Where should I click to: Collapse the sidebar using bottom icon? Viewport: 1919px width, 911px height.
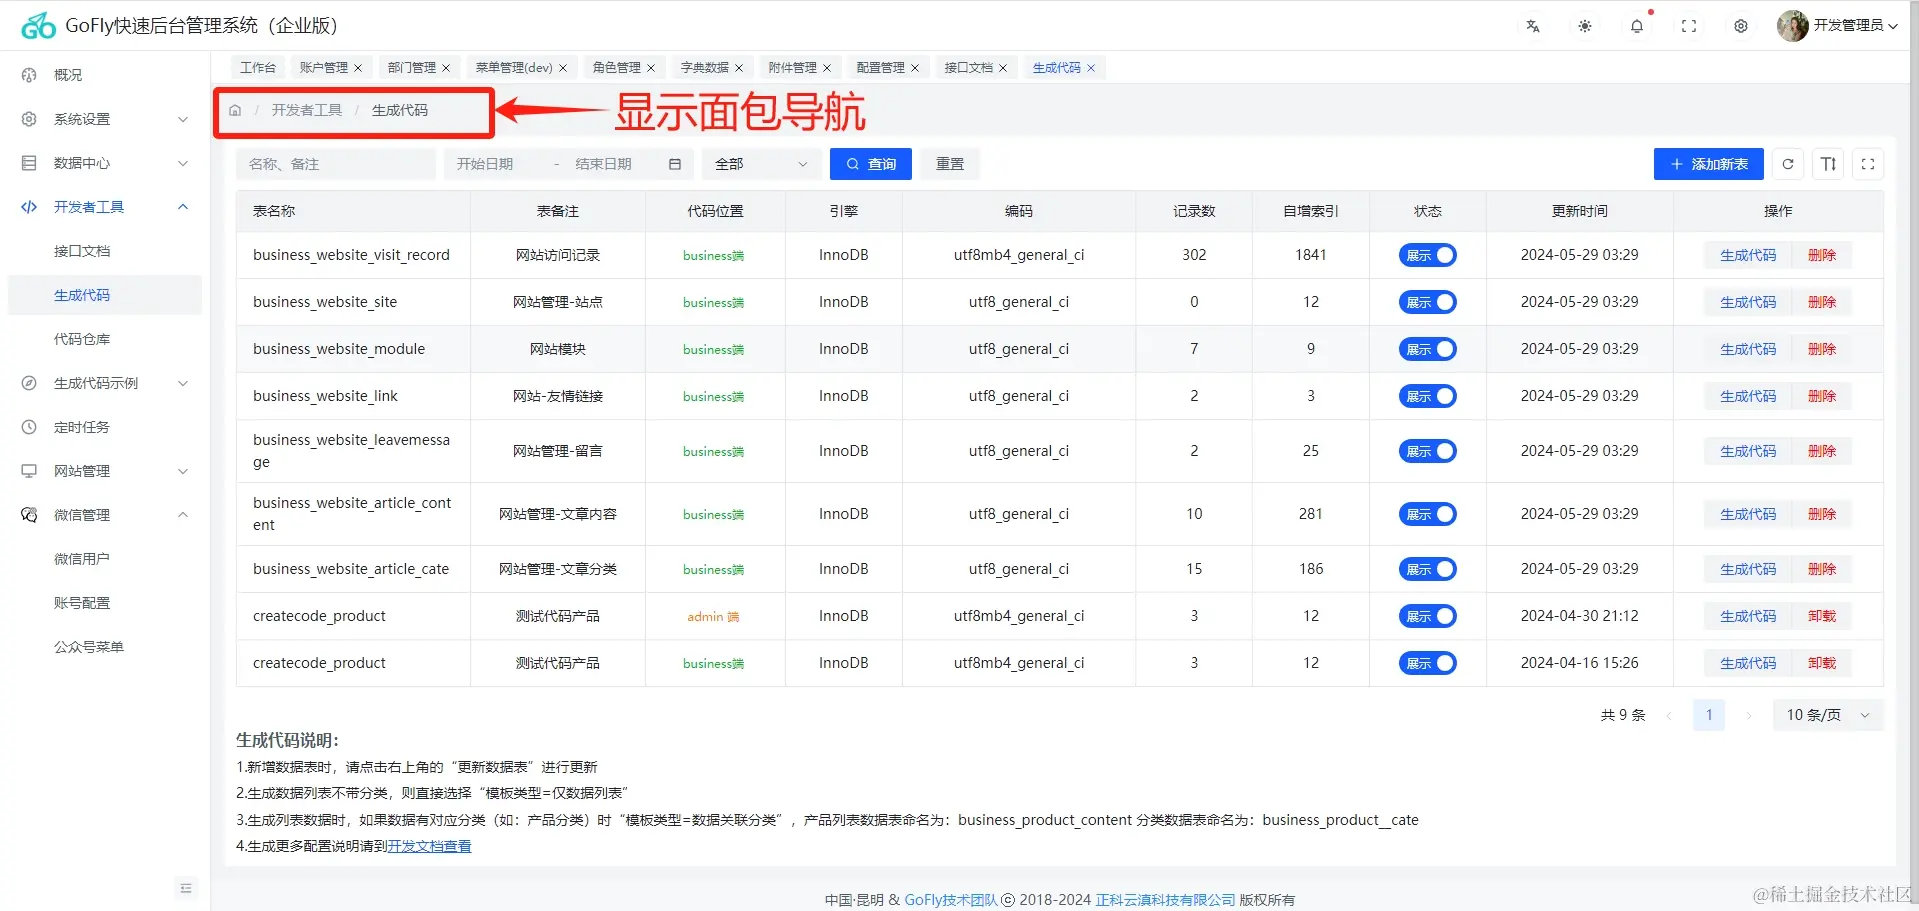186,887
